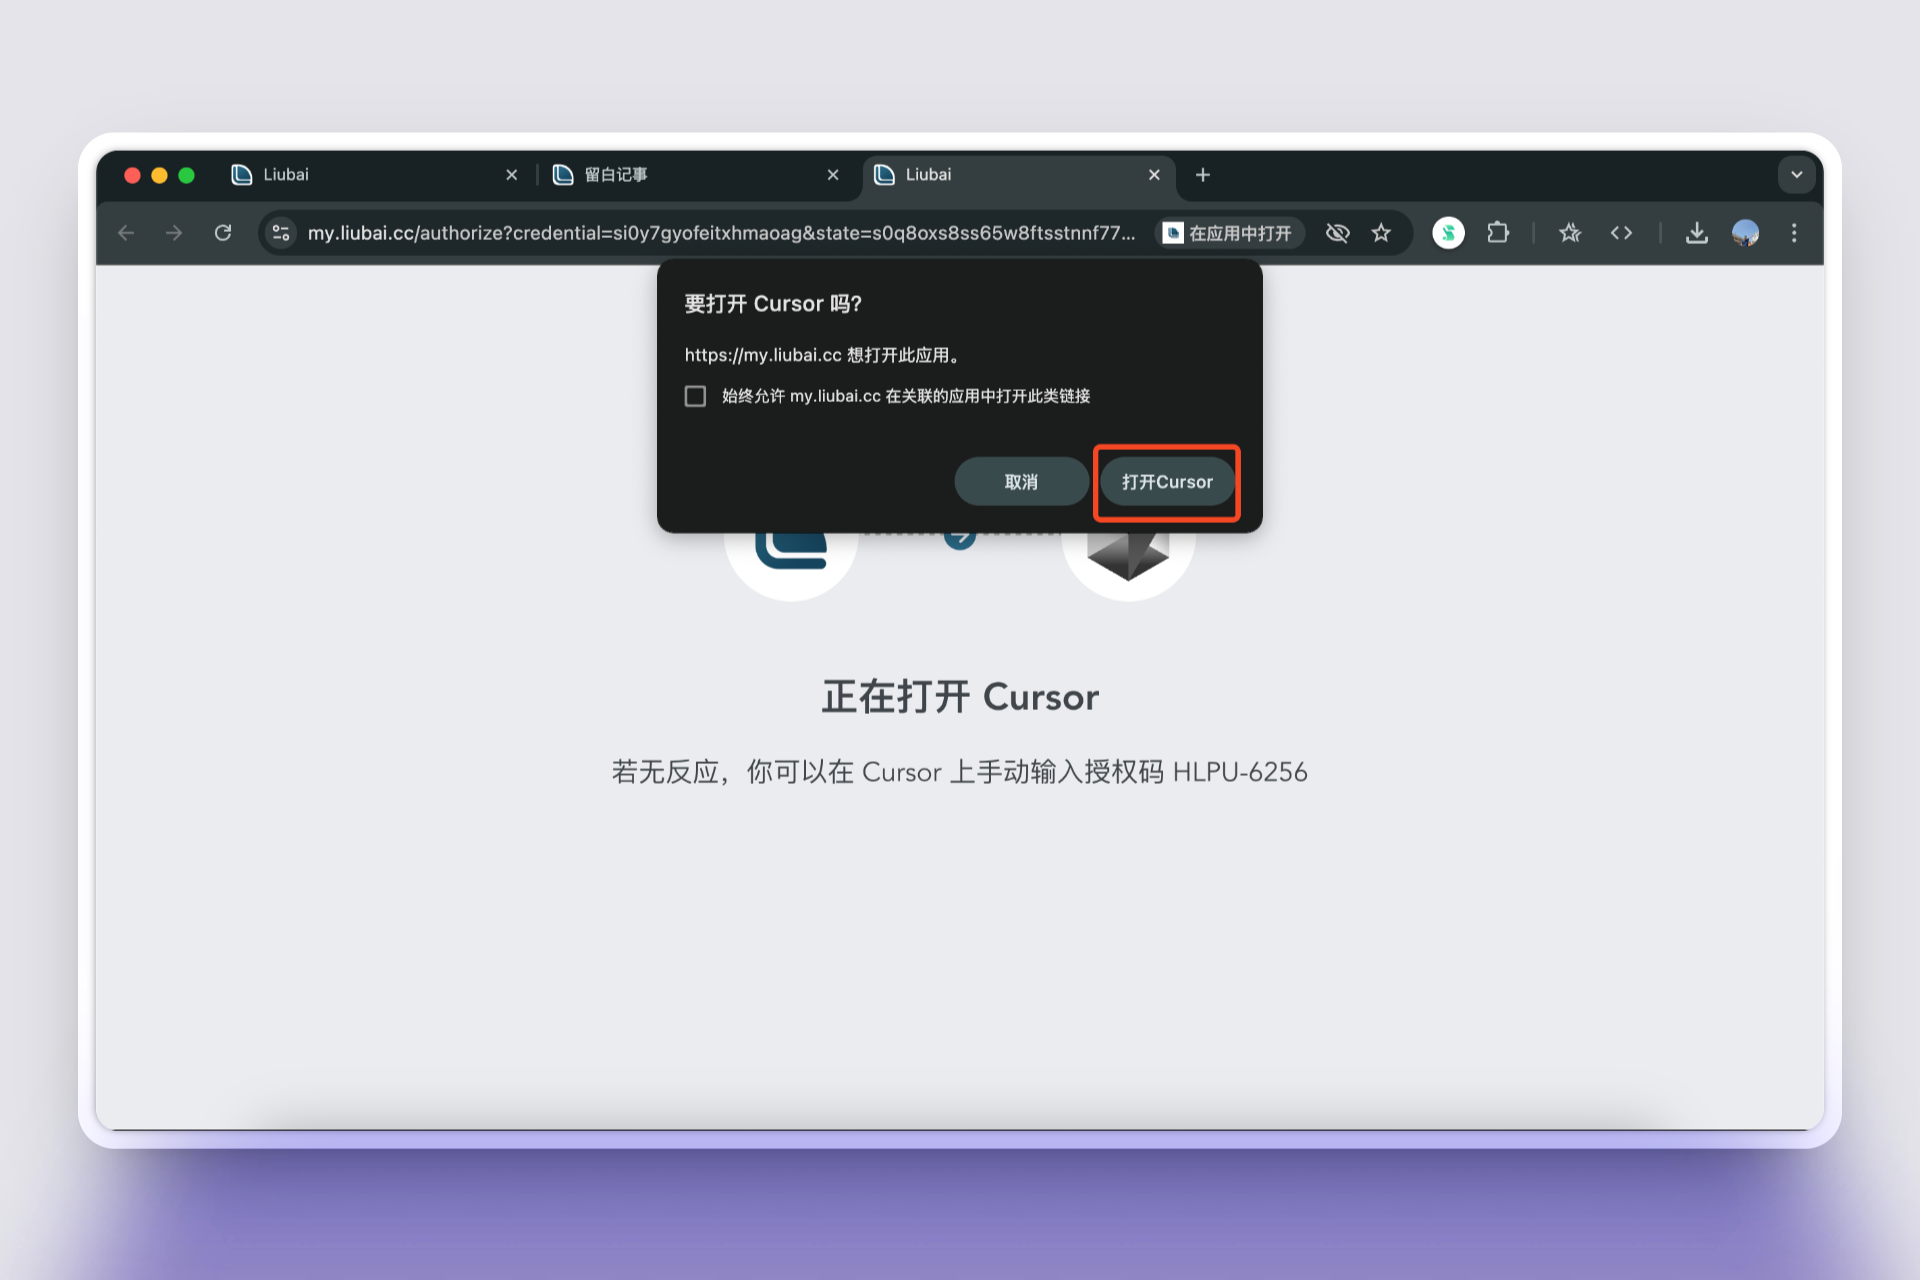The width and height of the screenshot is (1920, 1280).
Task: Cancel the dialog with 取消
Action: tap(1020, 481)
